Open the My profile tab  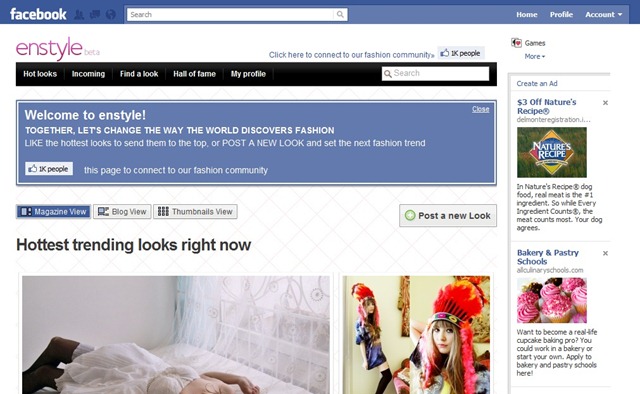[x=248, y=74]
